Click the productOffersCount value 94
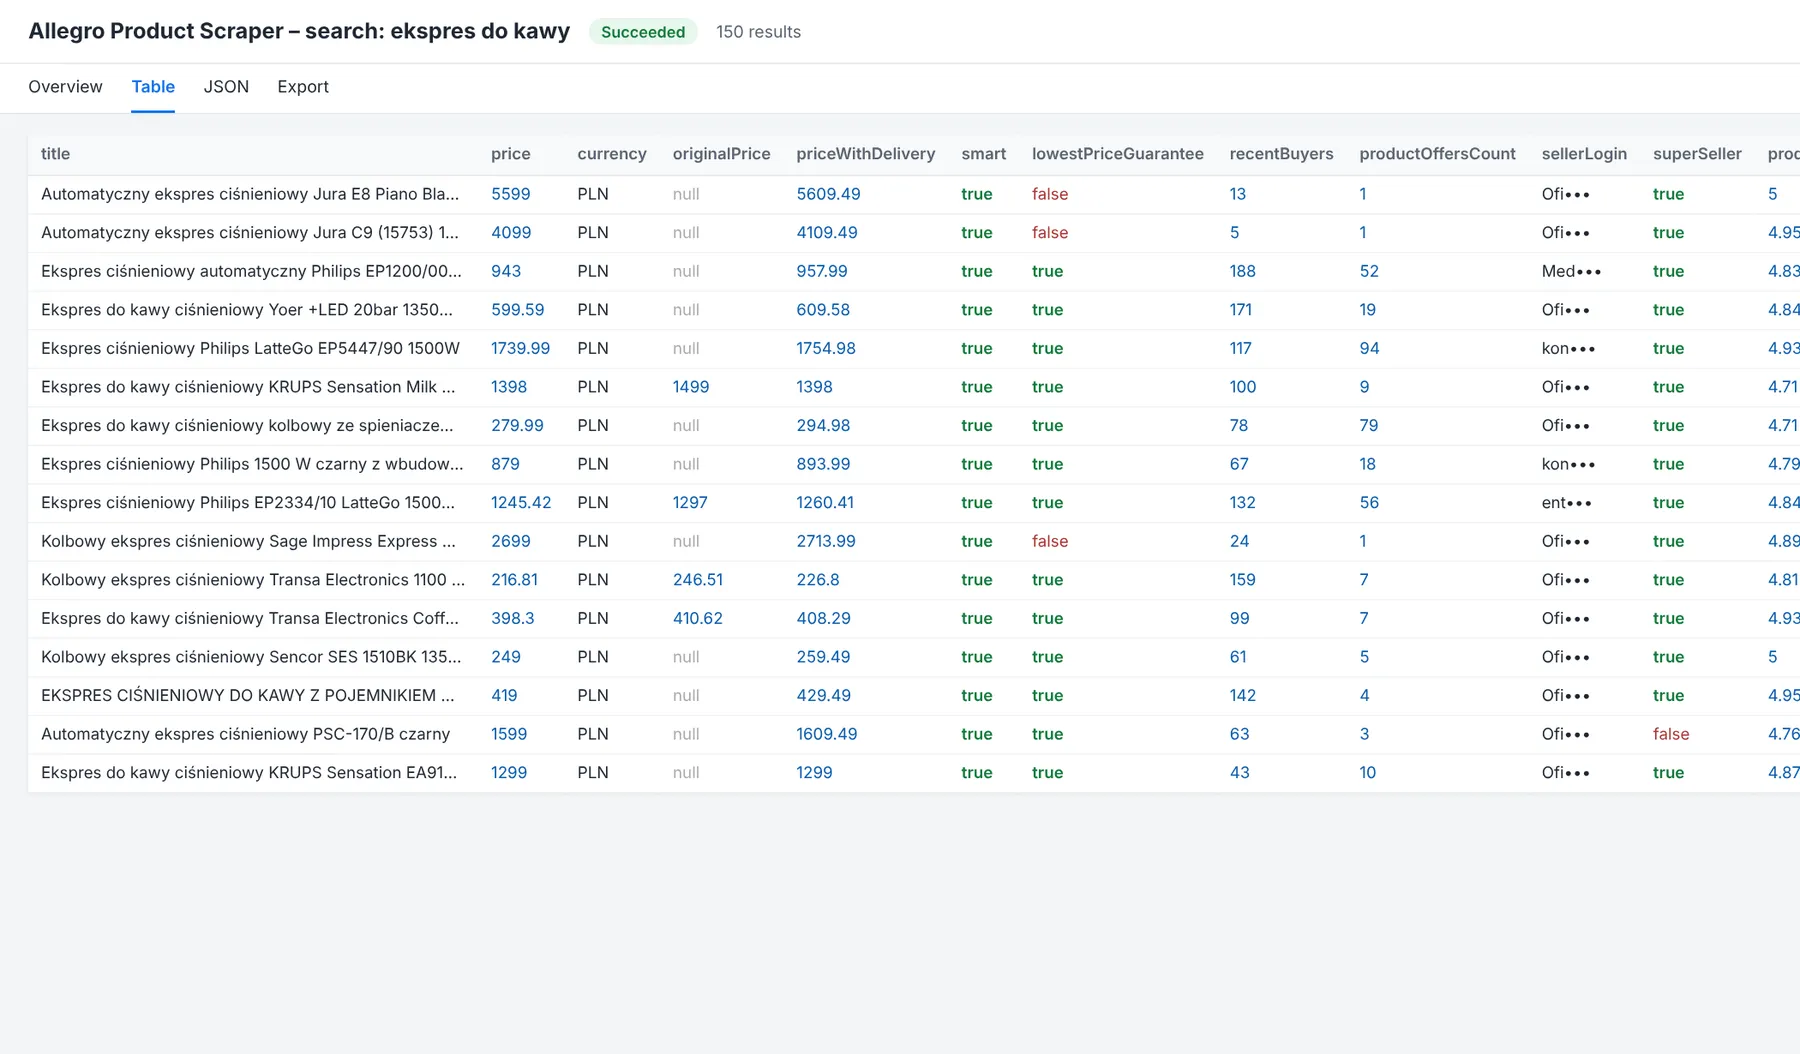Viewport: 1800px width, 1054px height. pyautogui.click(x=1369, y=349)
